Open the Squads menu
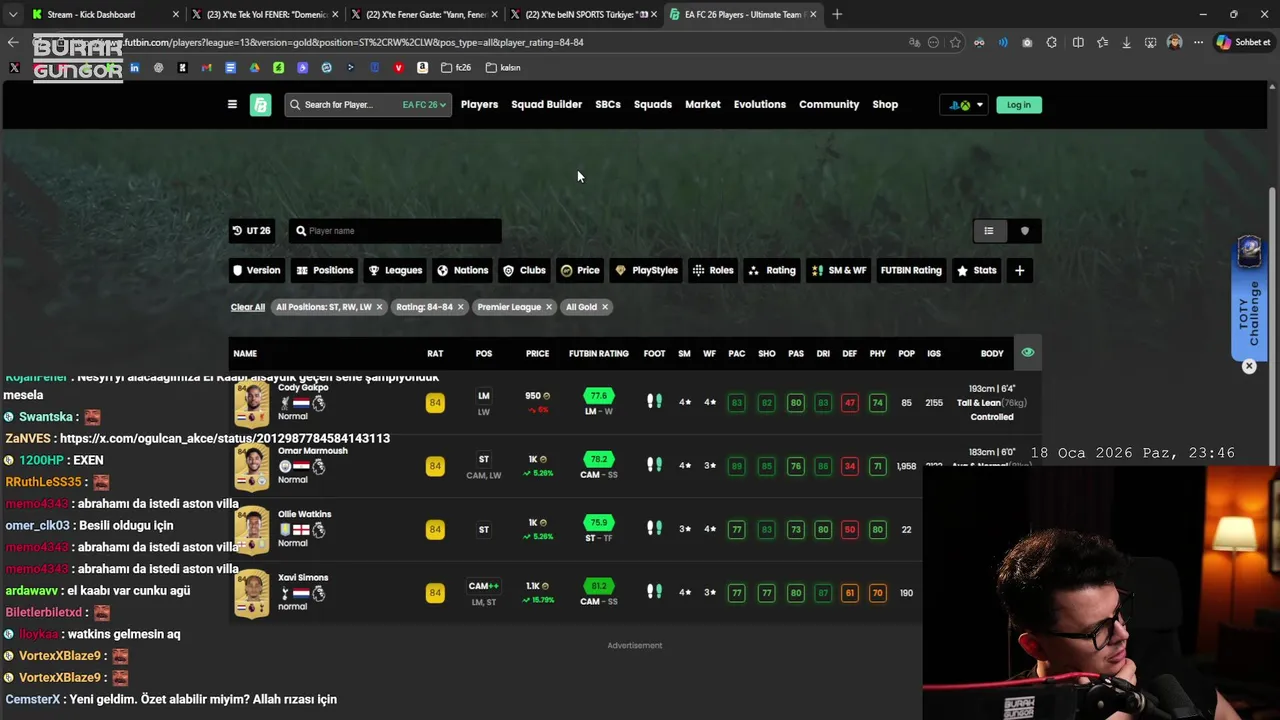1280x720 pixels. point(653,104)
